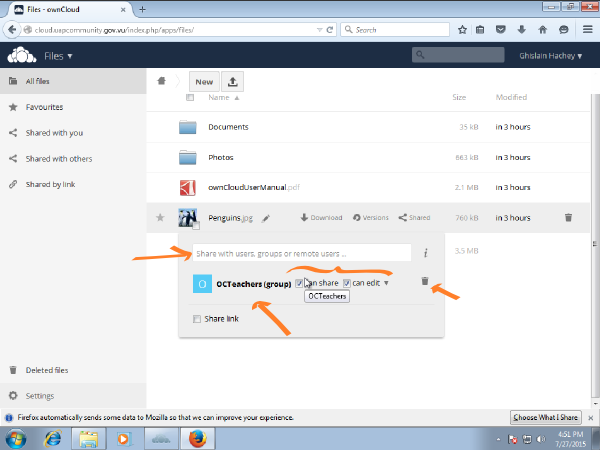This screenshot has height=450, width=600.
Task: Launch Internet Explorer from taskbar
Action: click(54, 439)
